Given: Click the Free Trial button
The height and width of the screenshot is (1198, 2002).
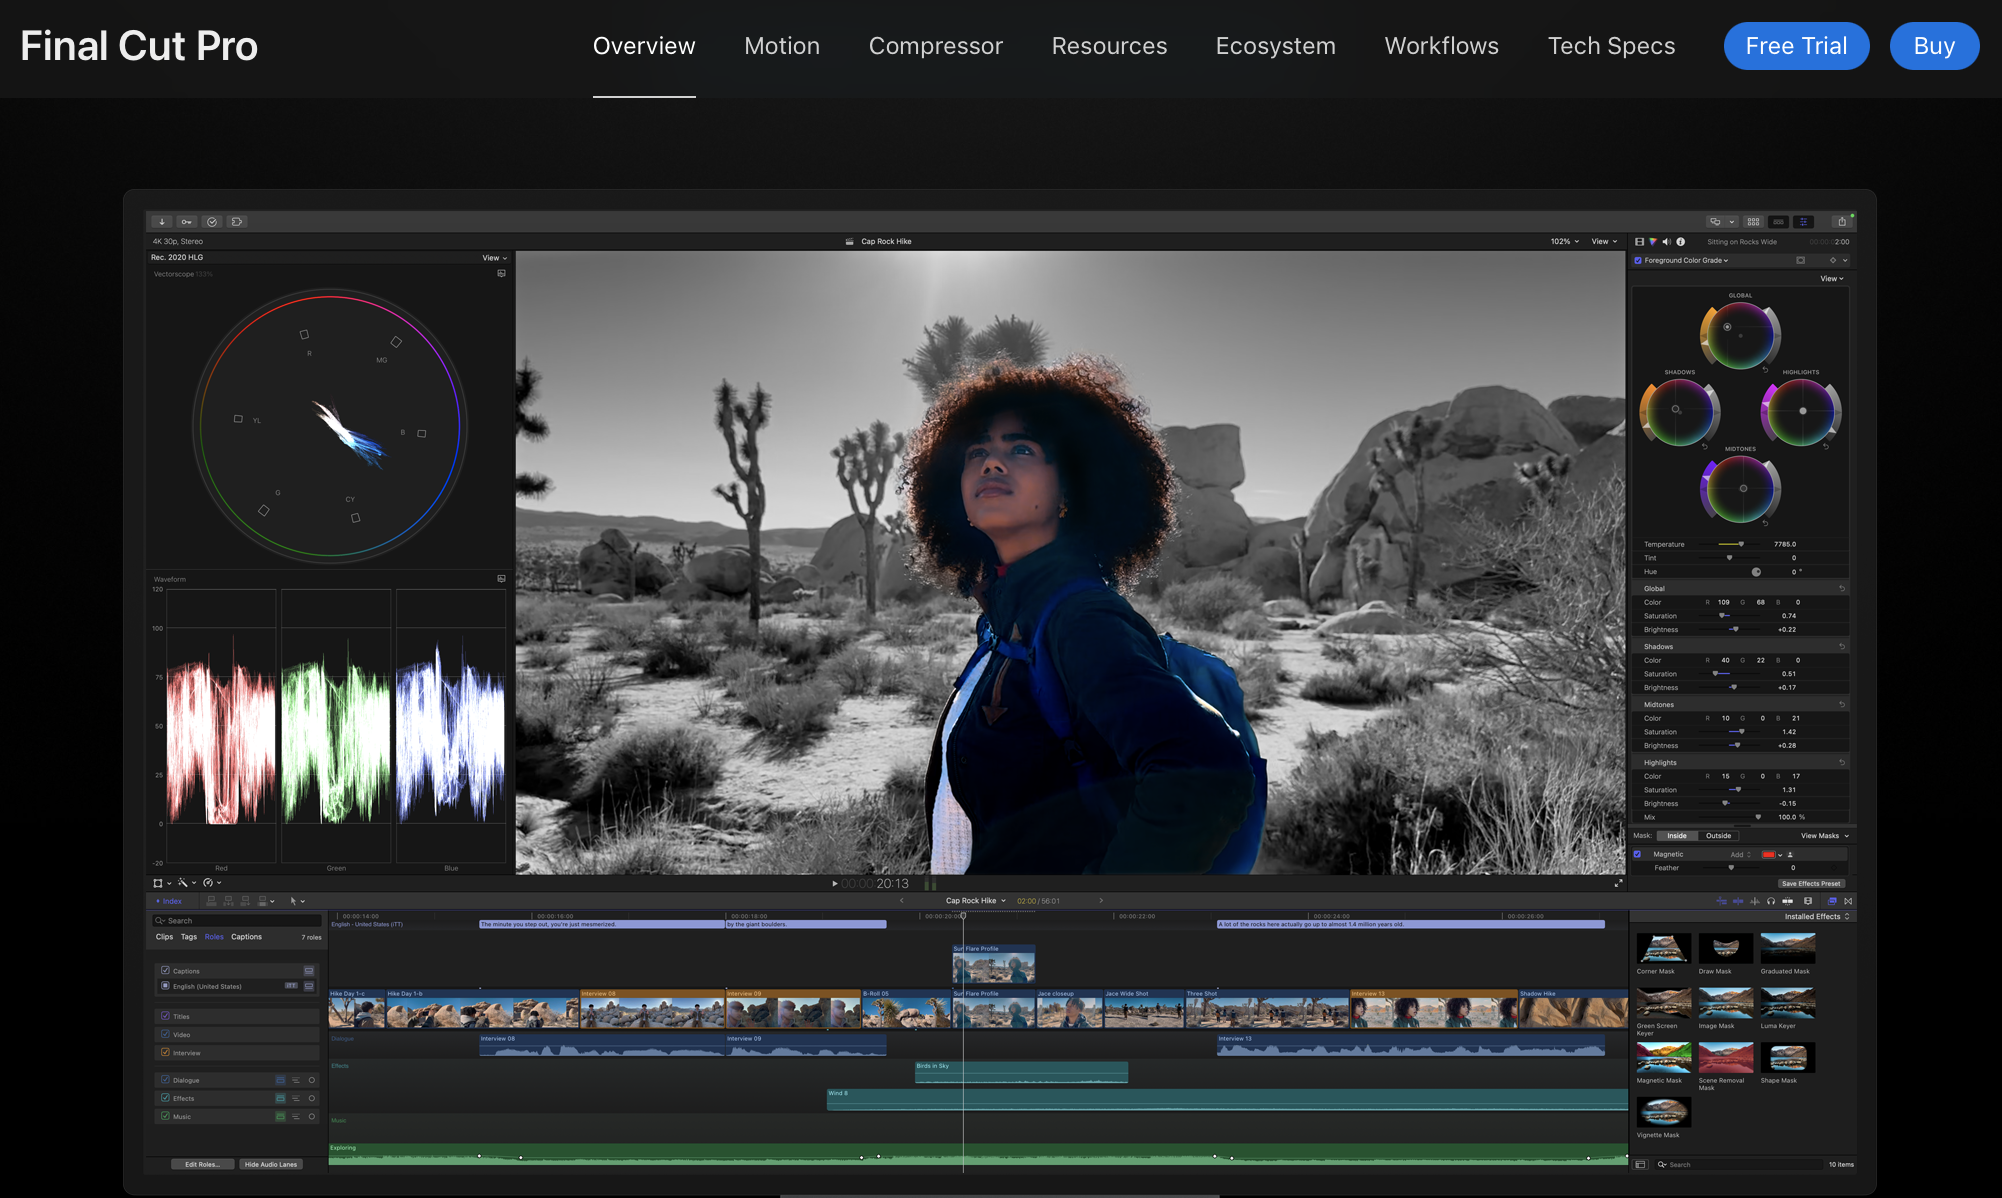Looking at the screenshot, I should (x=1796, y=46).
